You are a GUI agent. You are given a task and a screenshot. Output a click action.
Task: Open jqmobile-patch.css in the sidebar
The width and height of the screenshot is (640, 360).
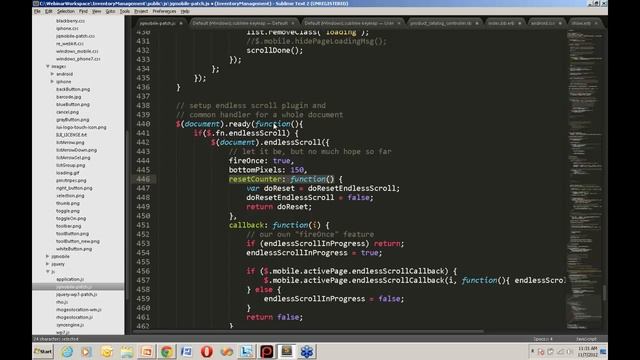(x=75, y=36)
